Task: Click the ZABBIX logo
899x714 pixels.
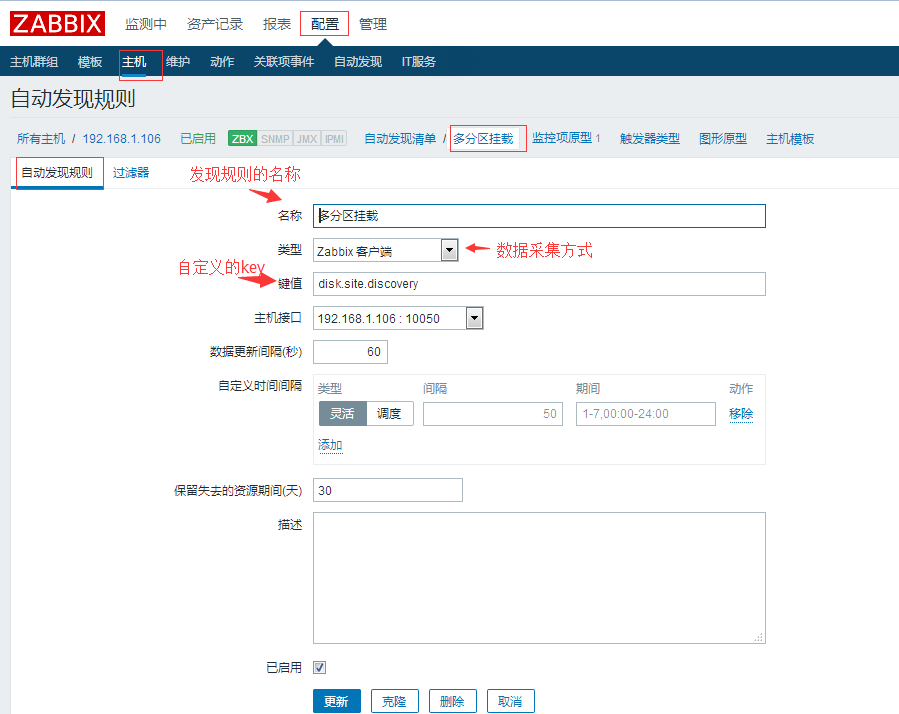Action: click(57, 23)
